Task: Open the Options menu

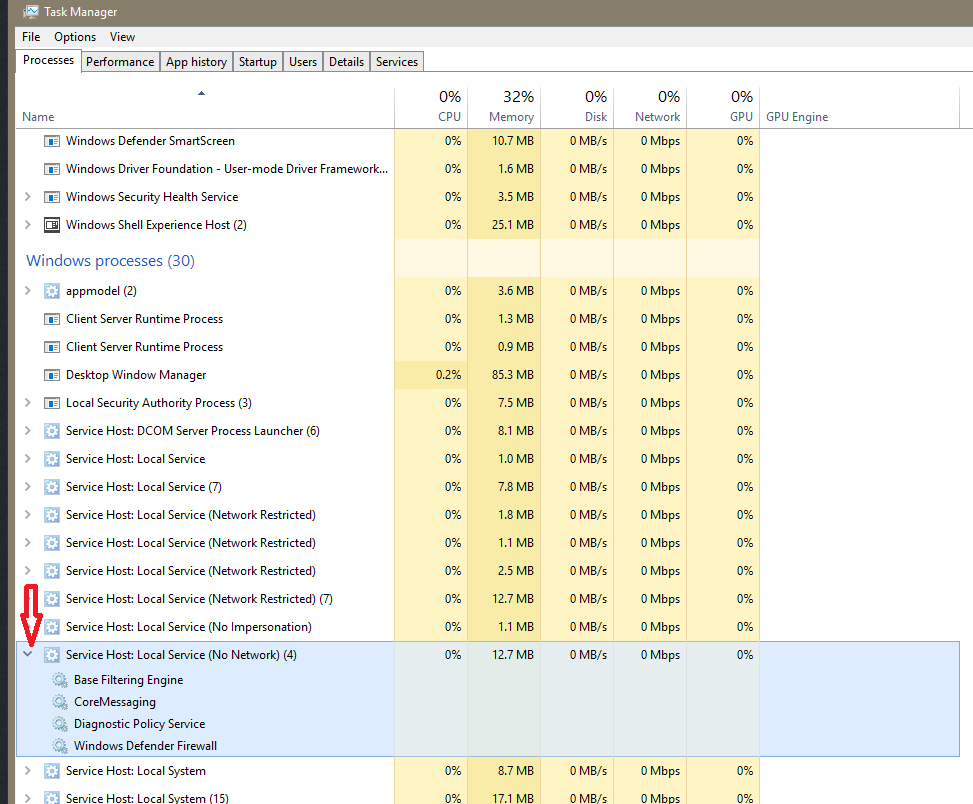Action: (75, 37)
